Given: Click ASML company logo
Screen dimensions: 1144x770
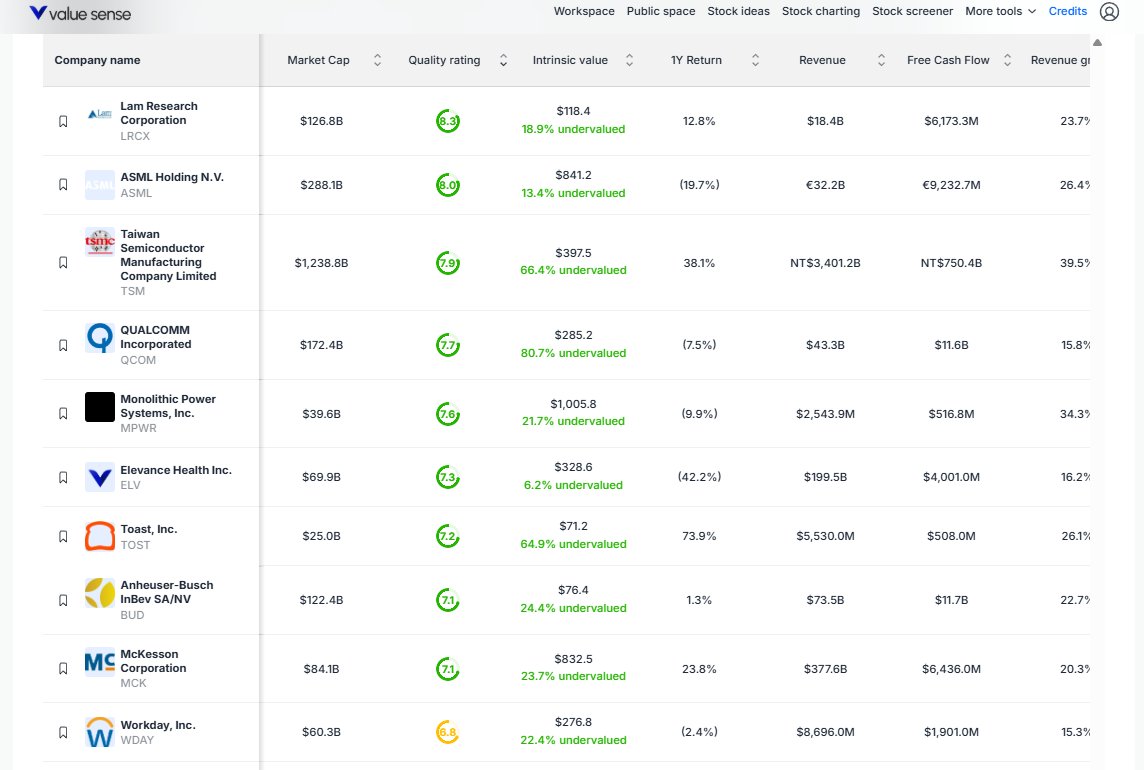Looking at the screenshot, I should pyautogui.click(x=100, y=185).
